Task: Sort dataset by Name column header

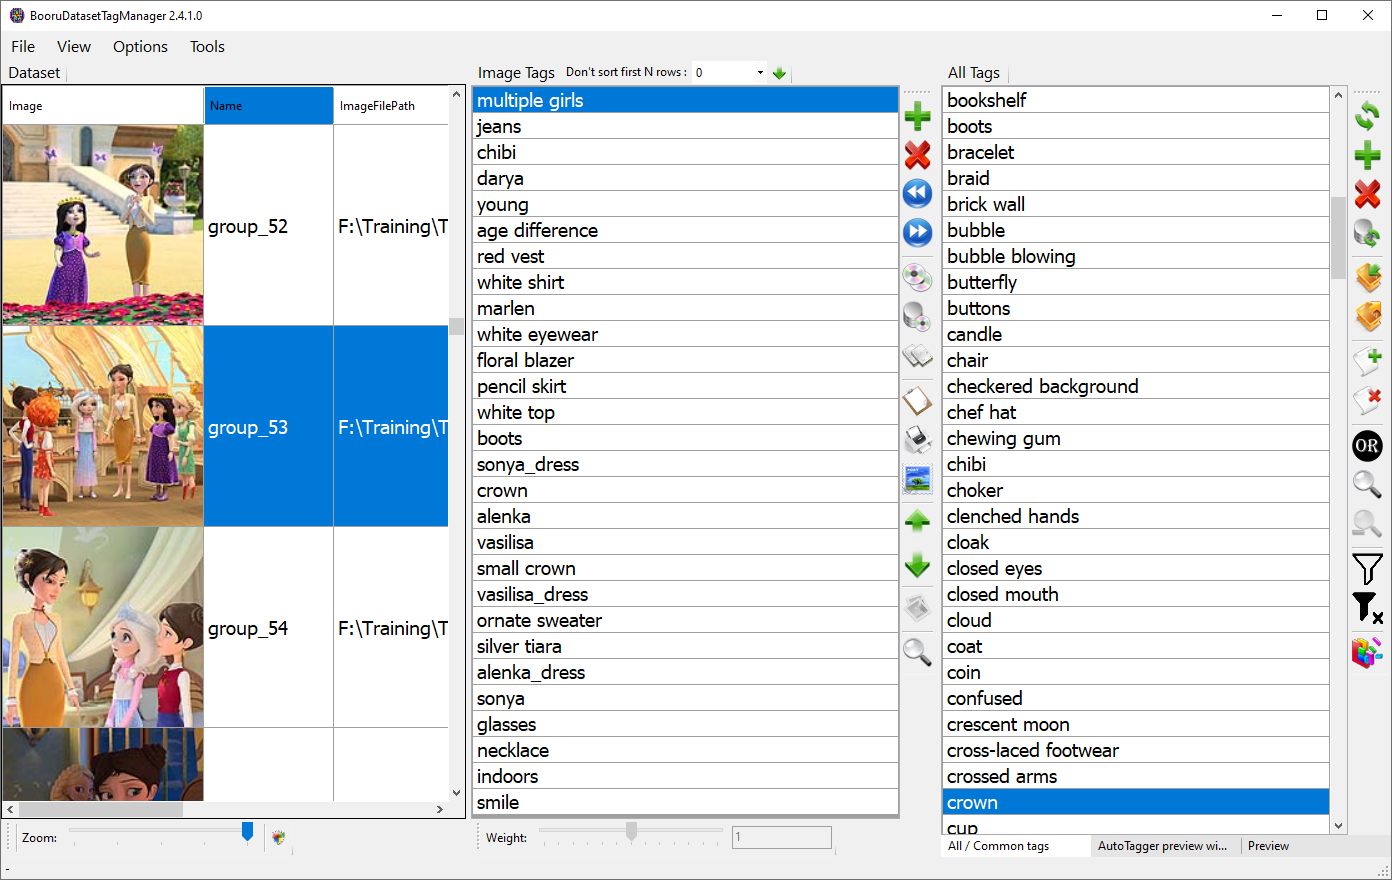Action: pyautogui.click(x=269, y=106)
